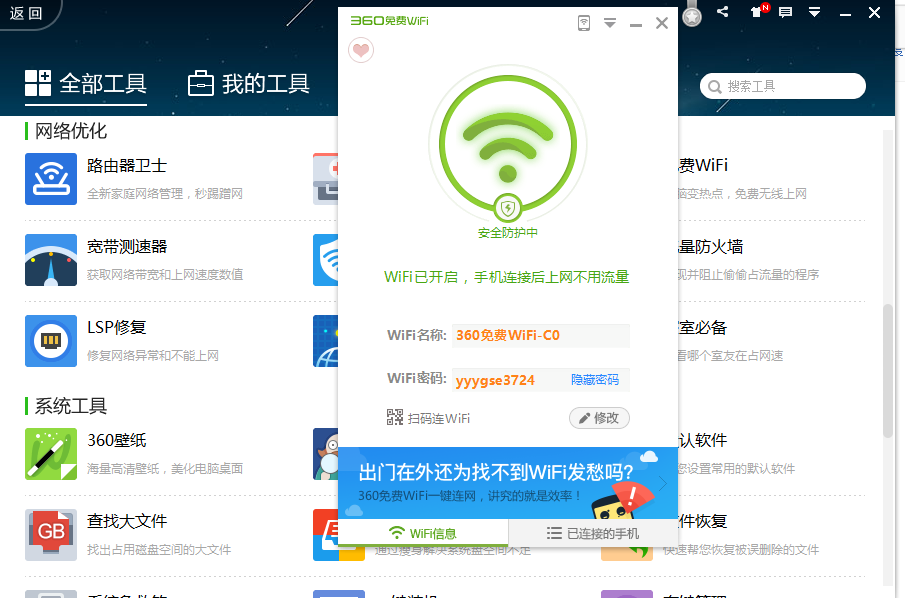Launch the 宽带测速器 speed test icon

point(51,260)
